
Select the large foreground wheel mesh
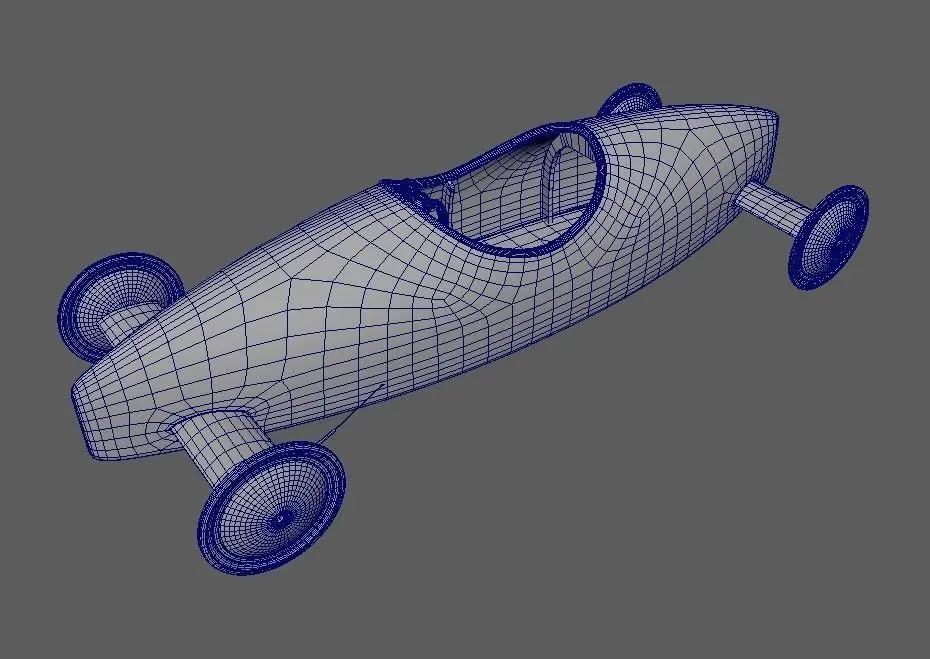coord(271,508)
